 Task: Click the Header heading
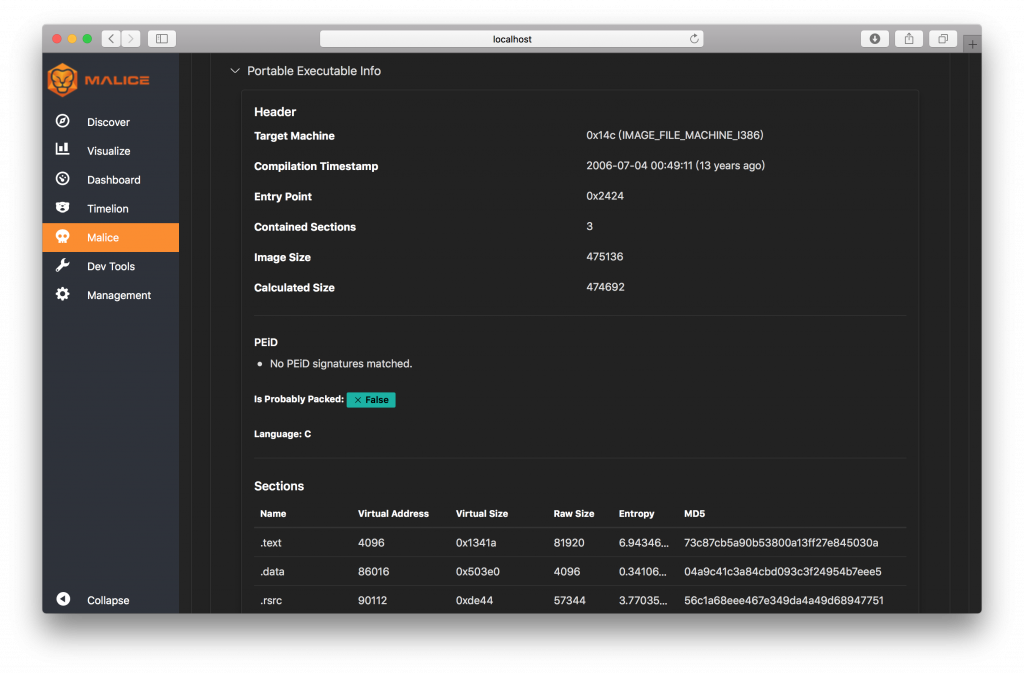(x=275, y=112)
